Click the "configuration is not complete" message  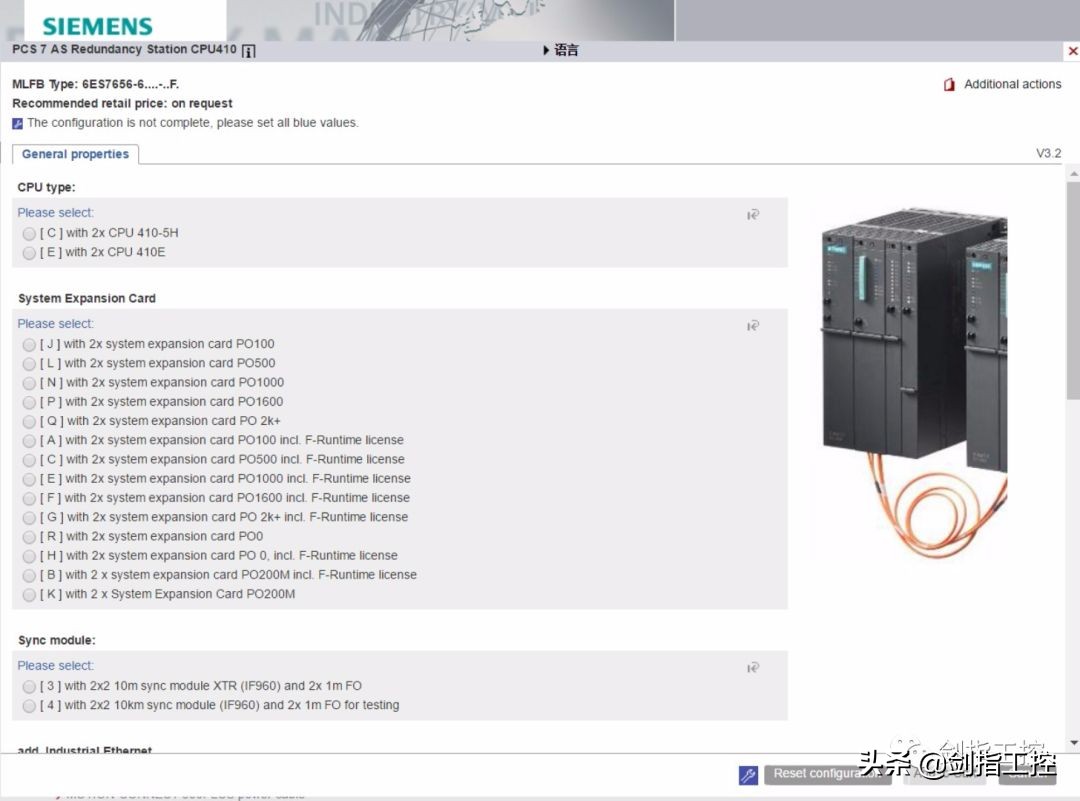click(x=193, y=123)
